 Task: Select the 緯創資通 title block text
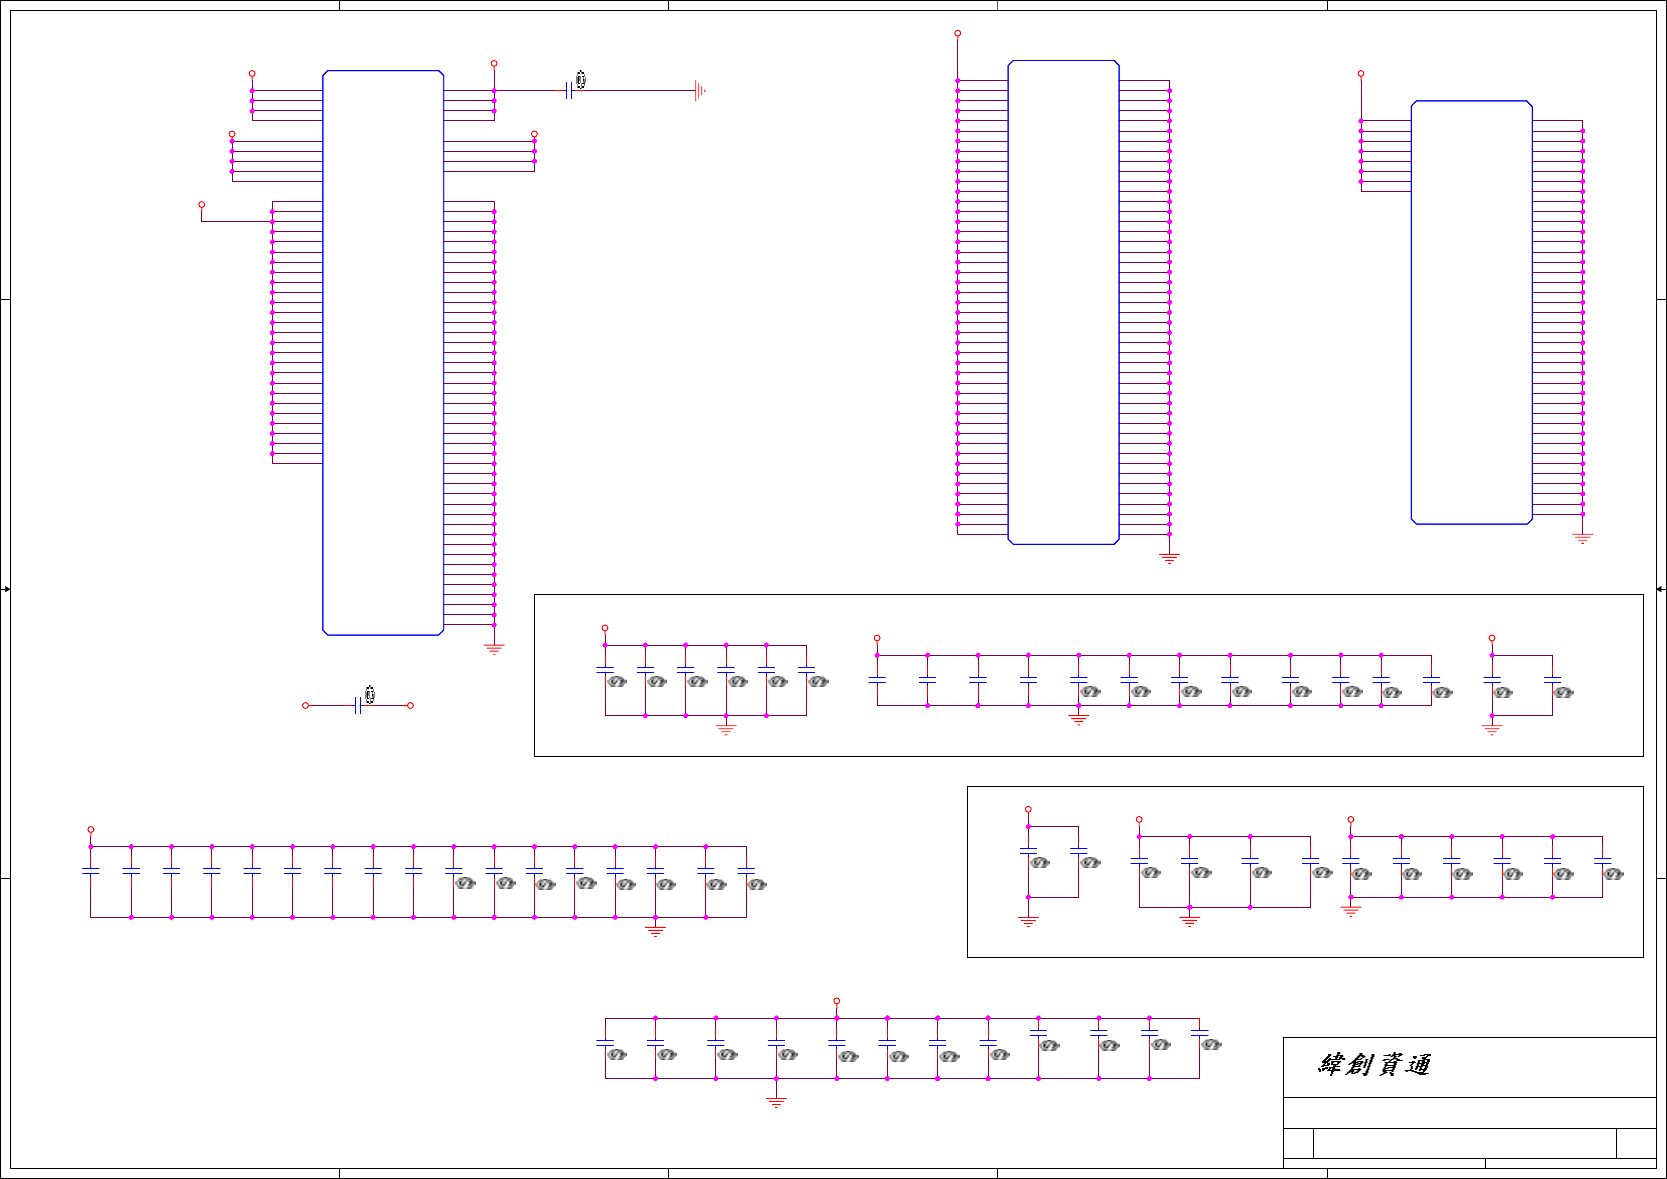point(1374,1064)
